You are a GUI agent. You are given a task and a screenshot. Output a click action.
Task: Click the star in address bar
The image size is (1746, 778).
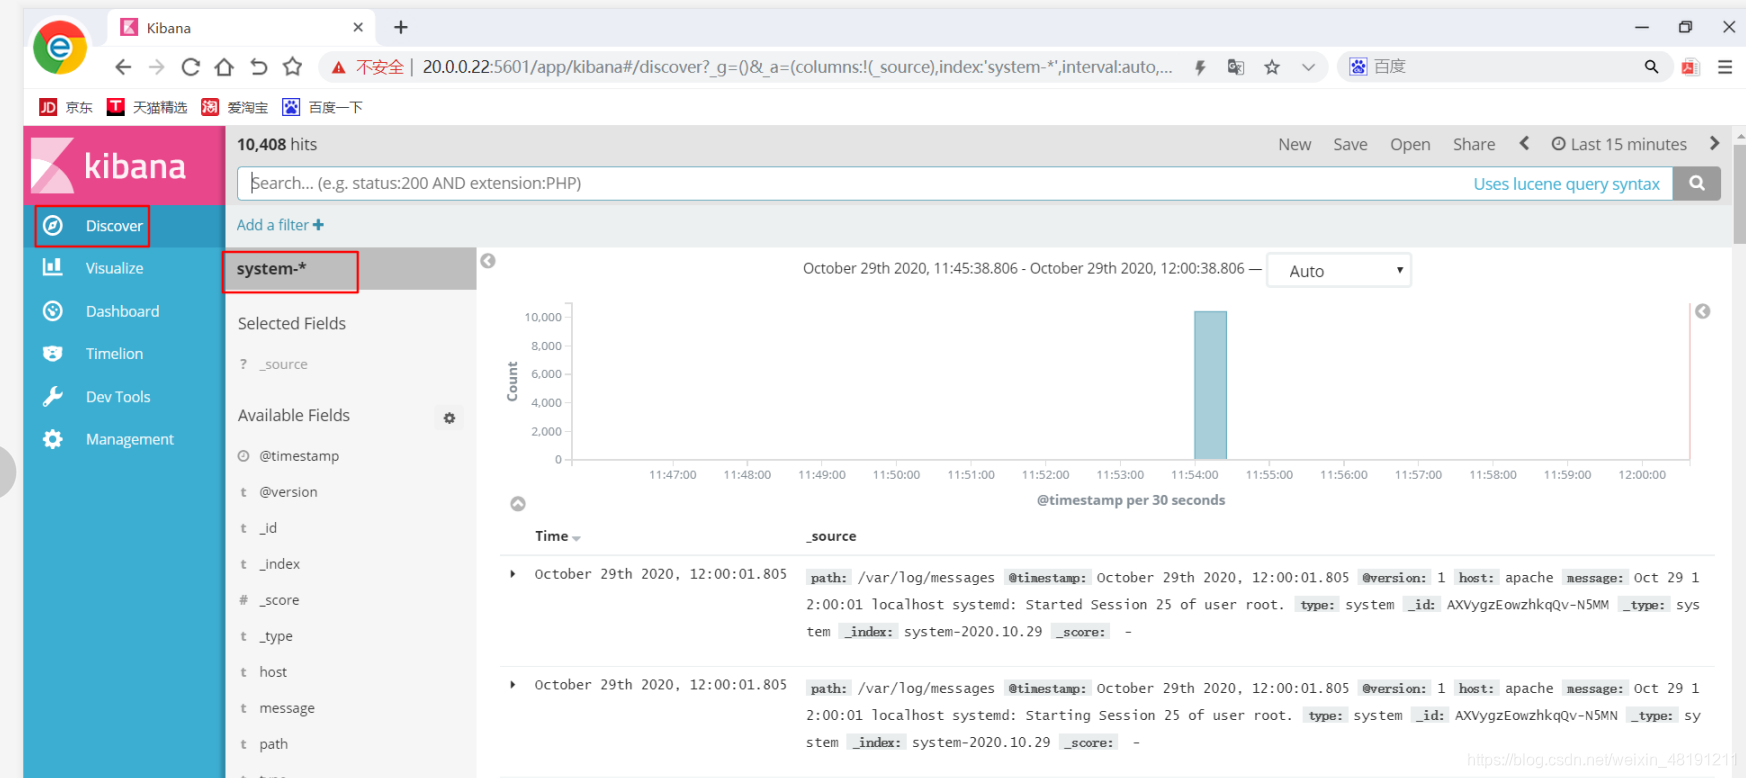point(1272,67)
